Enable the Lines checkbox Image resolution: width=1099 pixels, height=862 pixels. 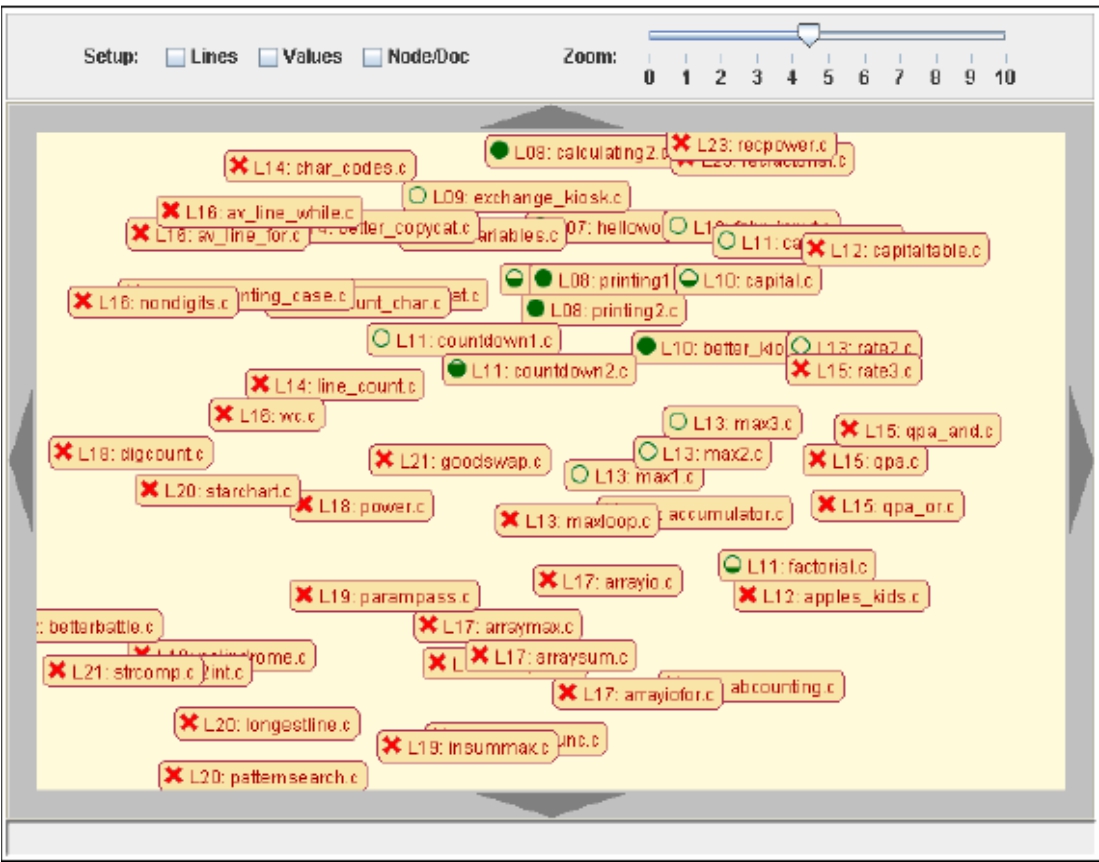(x=175, y=57)
